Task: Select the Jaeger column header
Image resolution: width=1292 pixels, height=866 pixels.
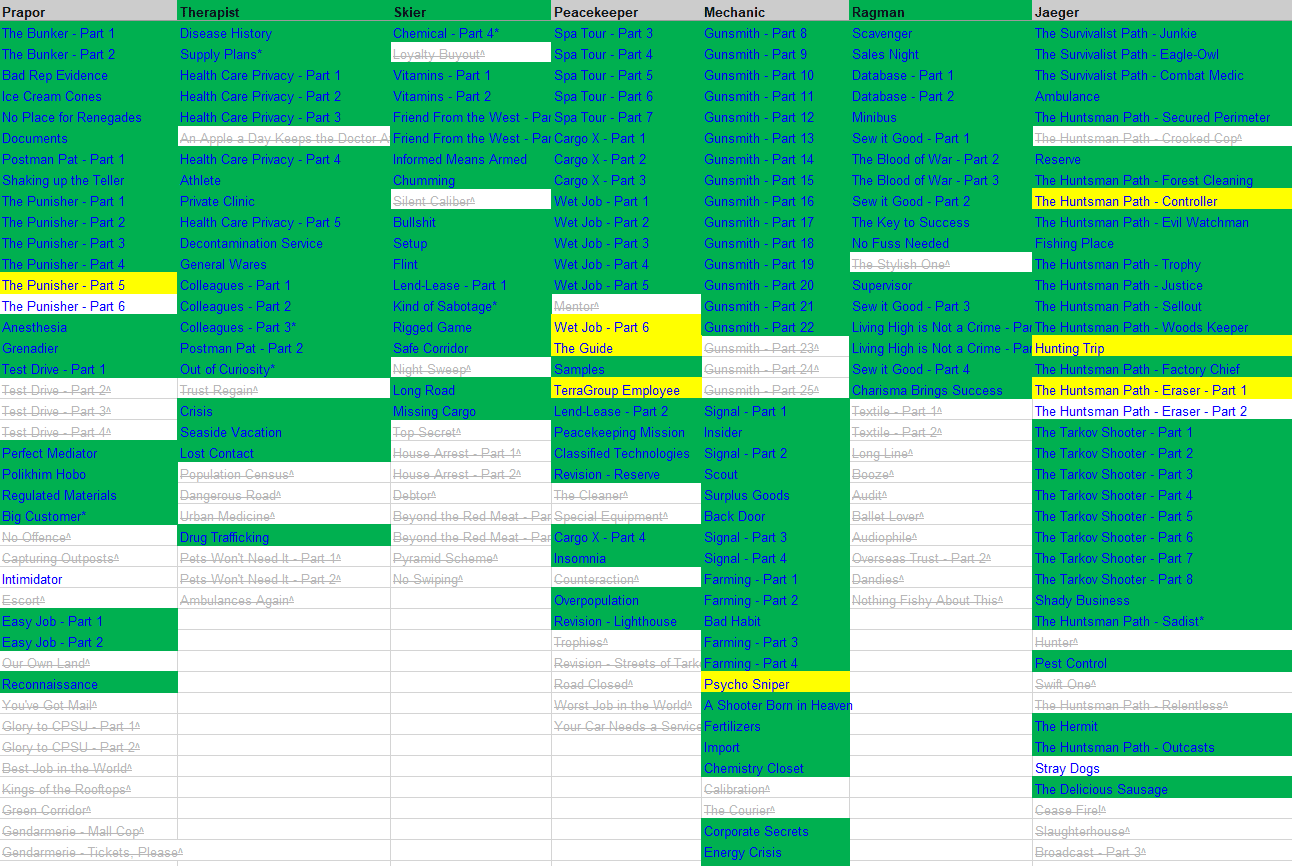Action: (x=1162, y=11)
